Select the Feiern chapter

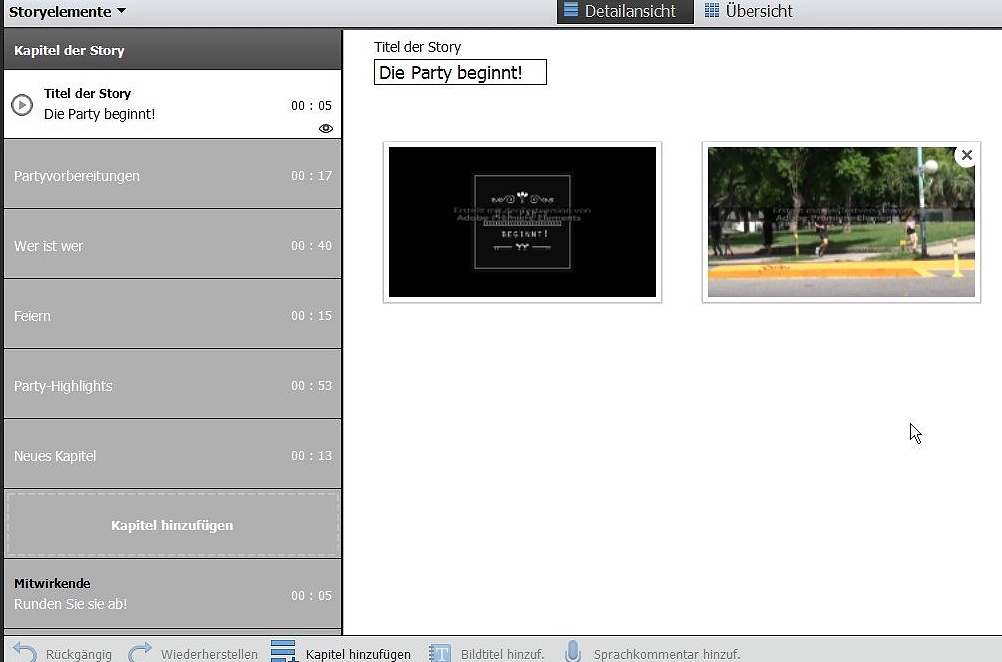[x=173, y=315]
